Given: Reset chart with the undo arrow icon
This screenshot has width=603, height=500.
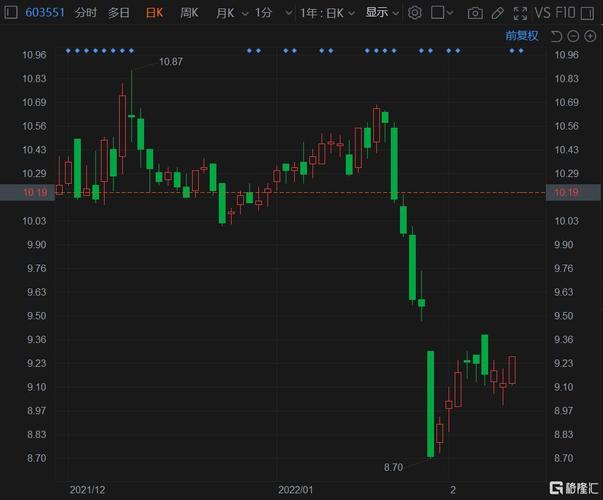Looking at the screenshot, I should pyautogui.click(x=556, y=37).
